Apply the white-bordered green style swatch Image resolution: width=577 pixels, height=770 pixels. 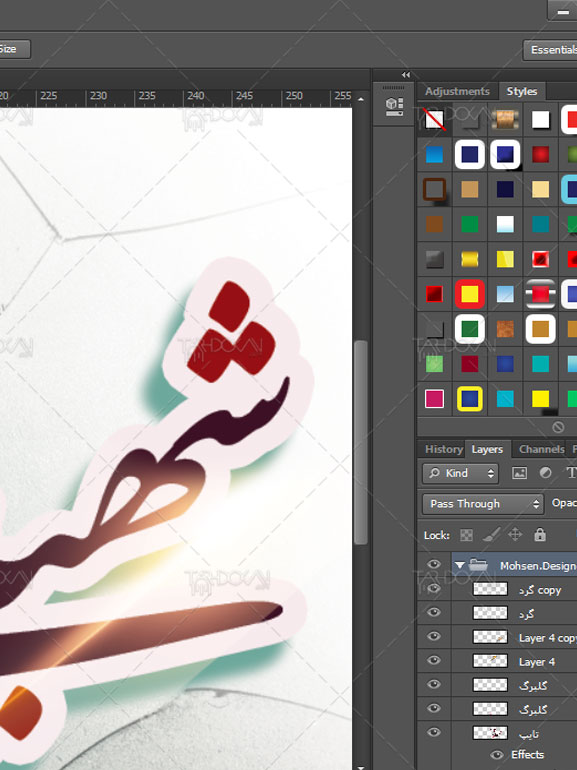(x=470, y=329)
